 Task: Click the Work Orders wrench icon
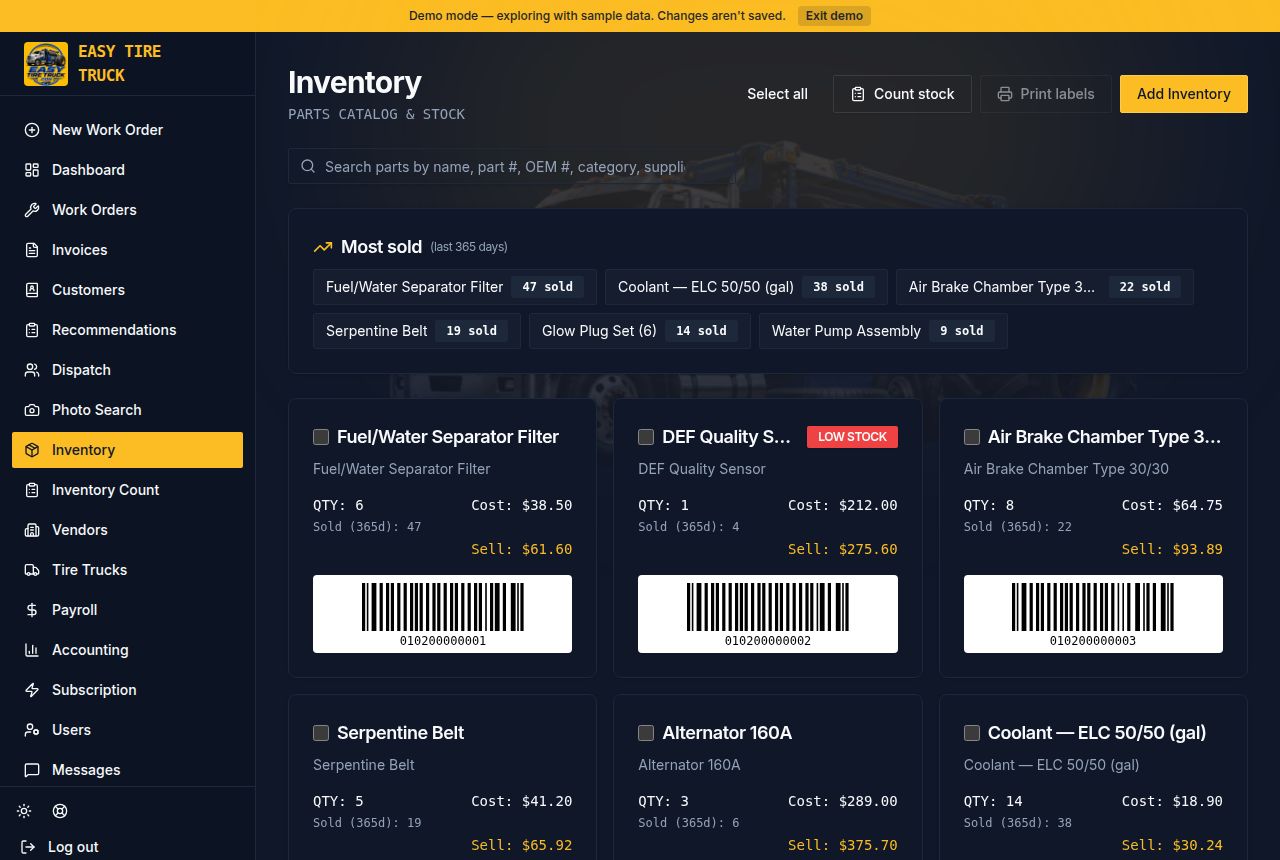(32, 210)
